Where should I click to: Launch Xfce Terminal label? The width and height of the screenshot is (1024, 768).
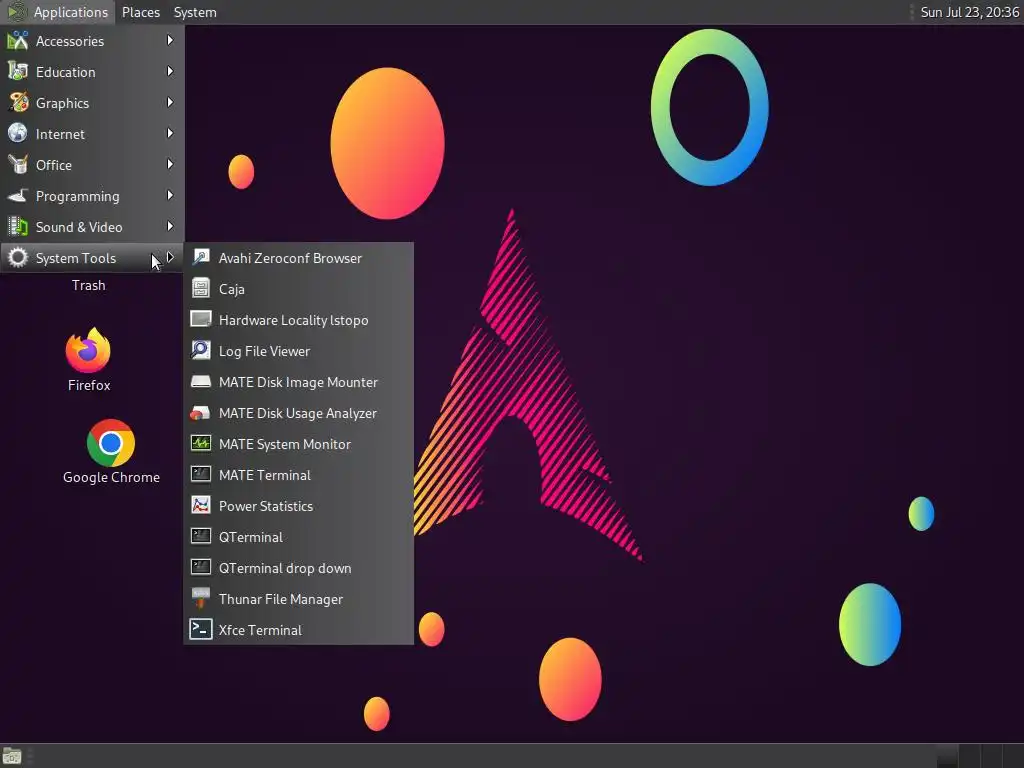pyautogui.click(x=260, y=630)
